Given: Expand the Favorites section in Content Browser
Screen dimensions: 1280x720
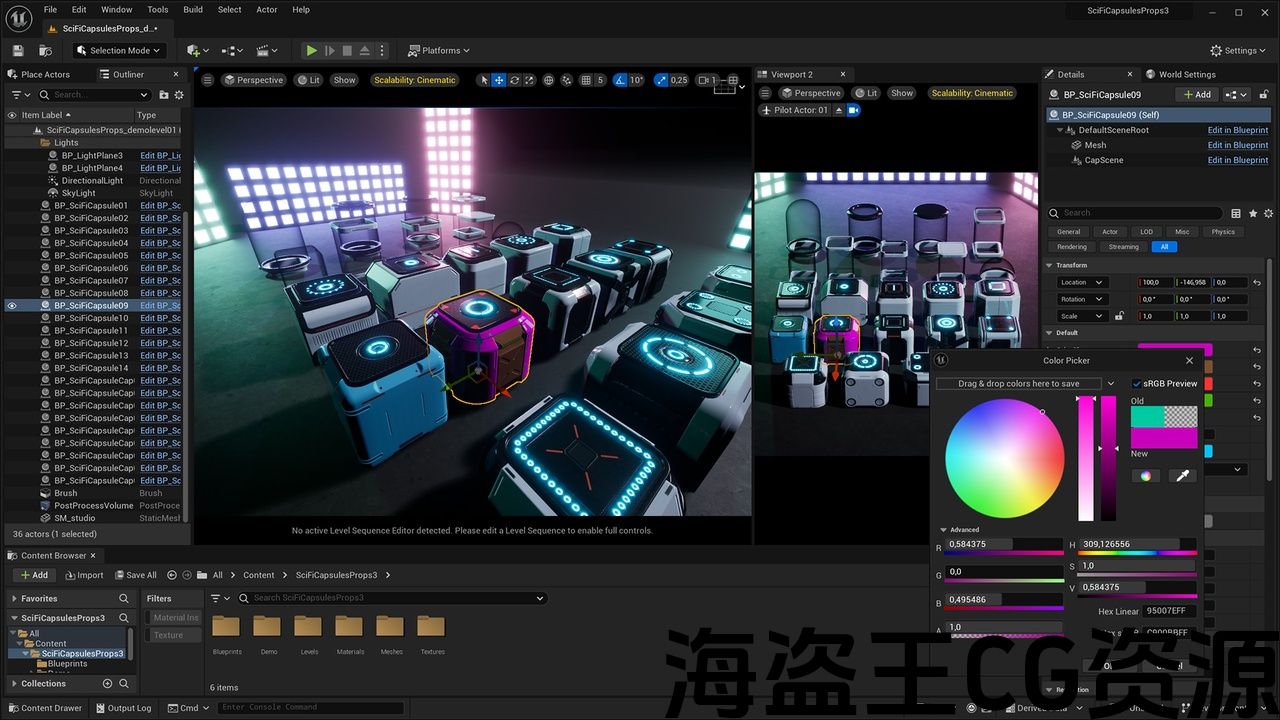Looking at the screenshot, I should click(x=14, y=599).
